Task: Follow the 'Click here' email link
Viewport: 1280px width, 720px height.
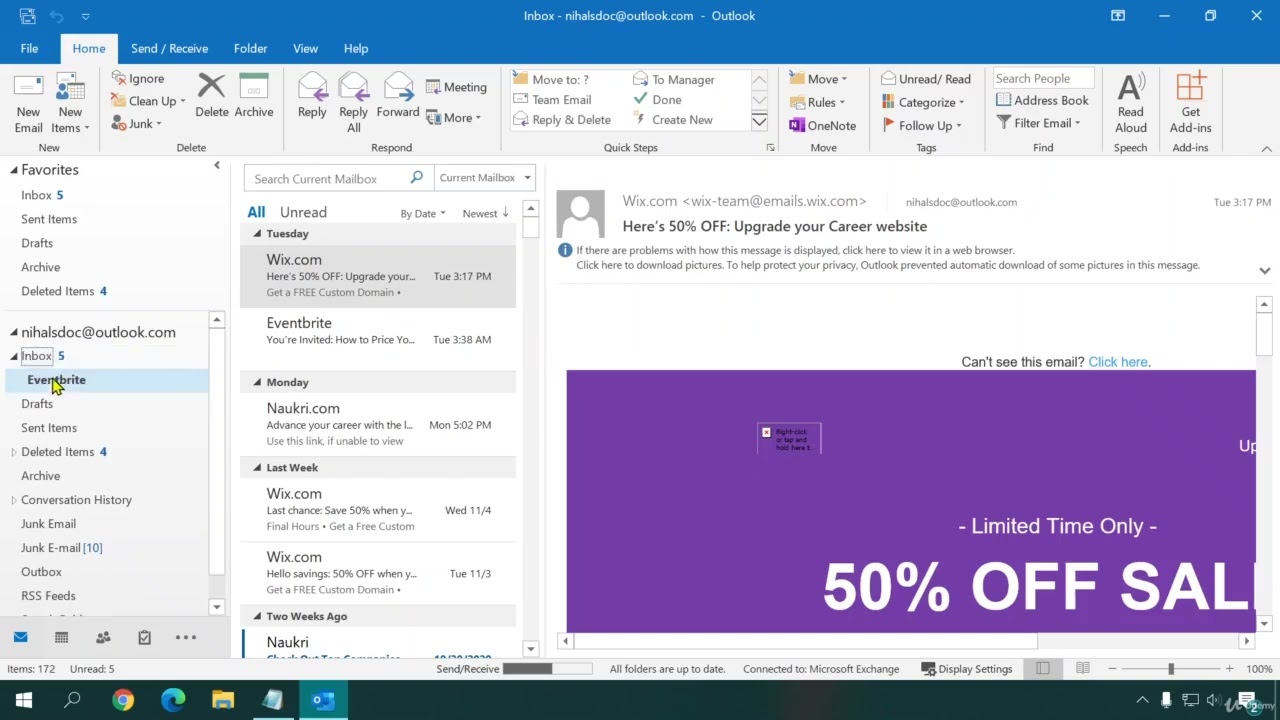Action: coord(1117,362)
